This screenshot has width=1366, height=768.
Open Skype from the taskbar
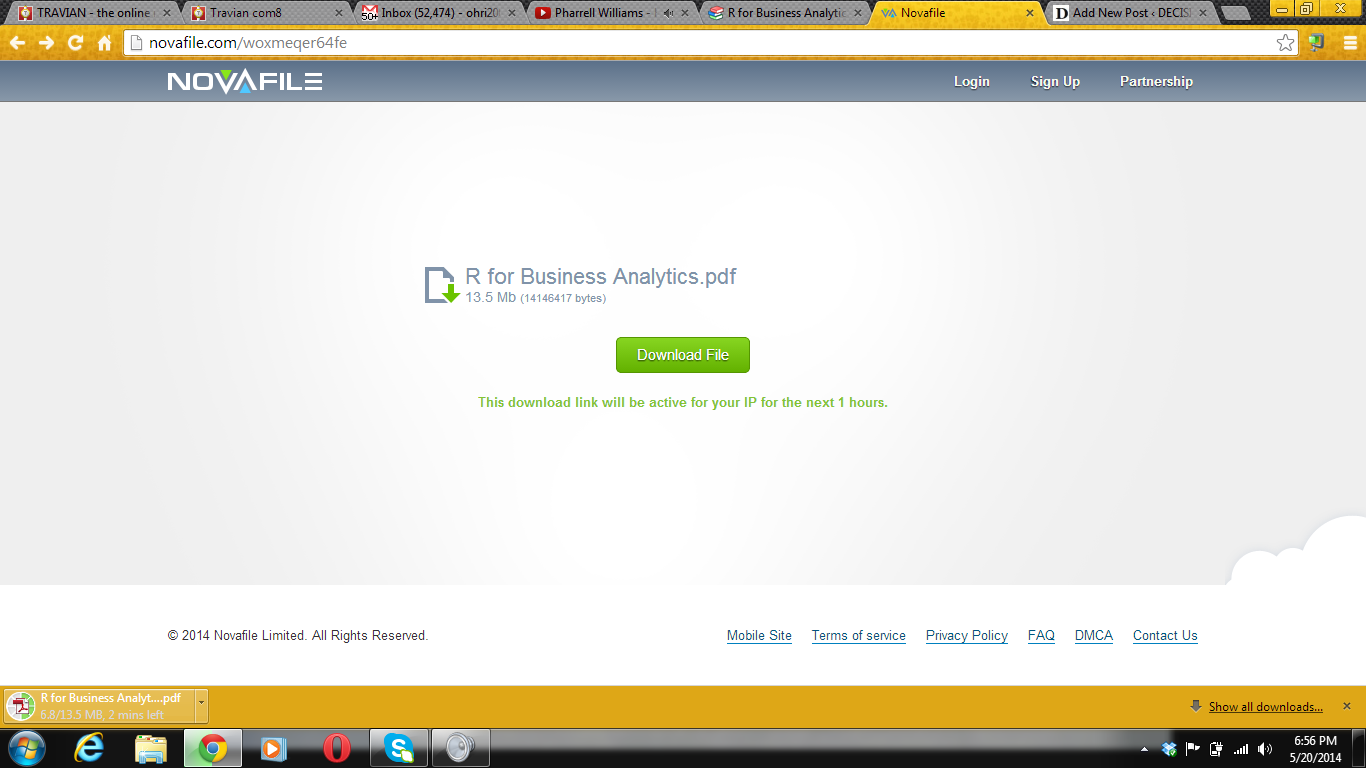[399, 748]
